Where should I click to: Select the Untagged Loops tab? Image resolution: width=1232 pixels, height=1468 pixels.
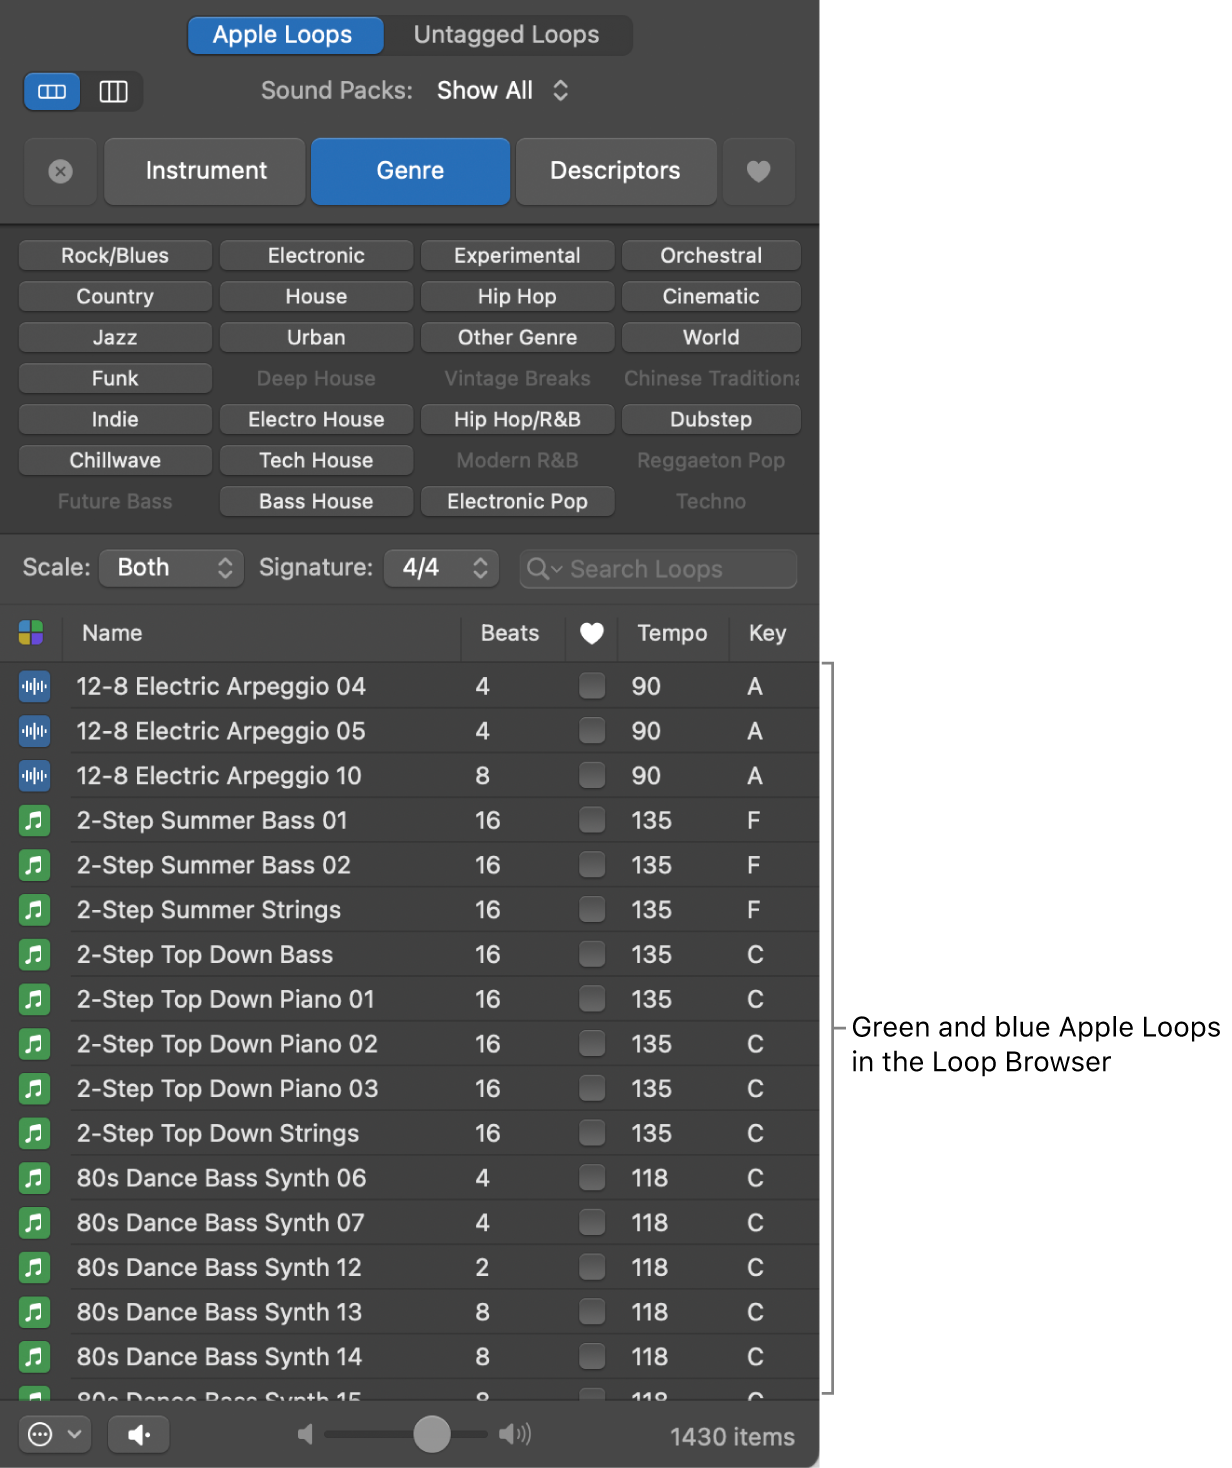pyautogui.click(x=506, y=35)
